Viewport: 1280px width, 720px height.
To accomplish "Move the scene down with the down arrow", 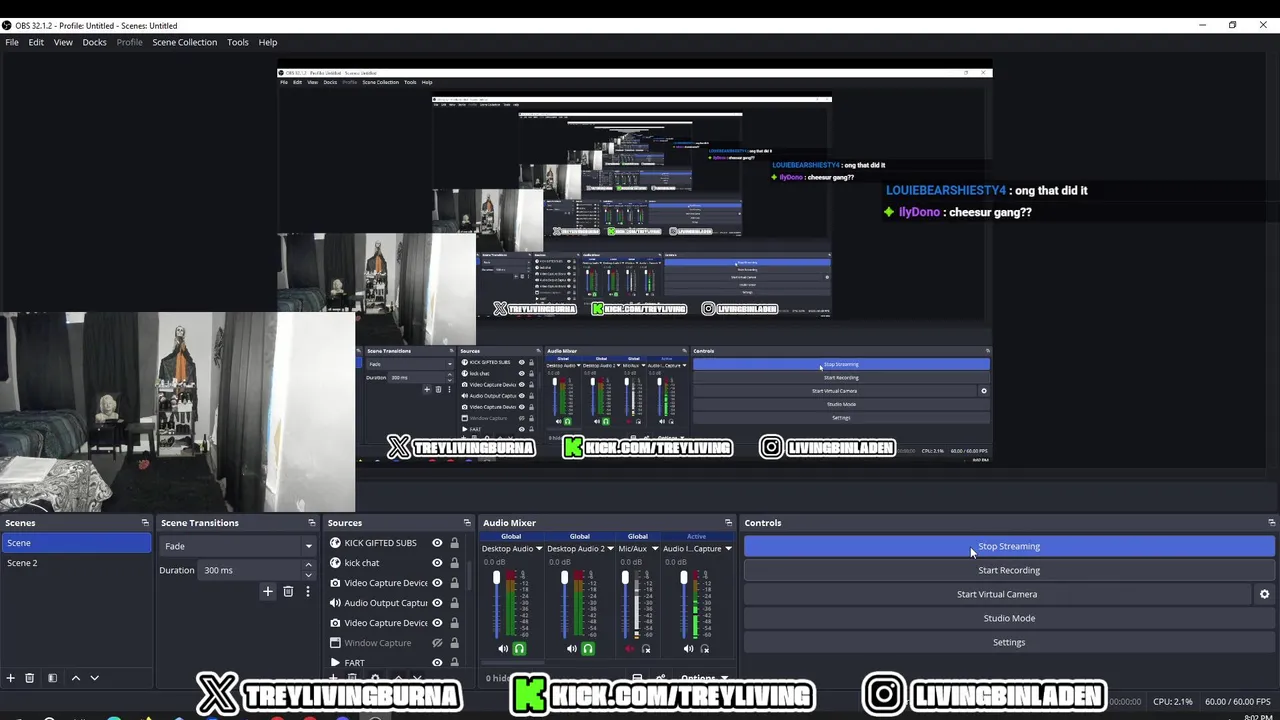I will (x=94, y=678).
